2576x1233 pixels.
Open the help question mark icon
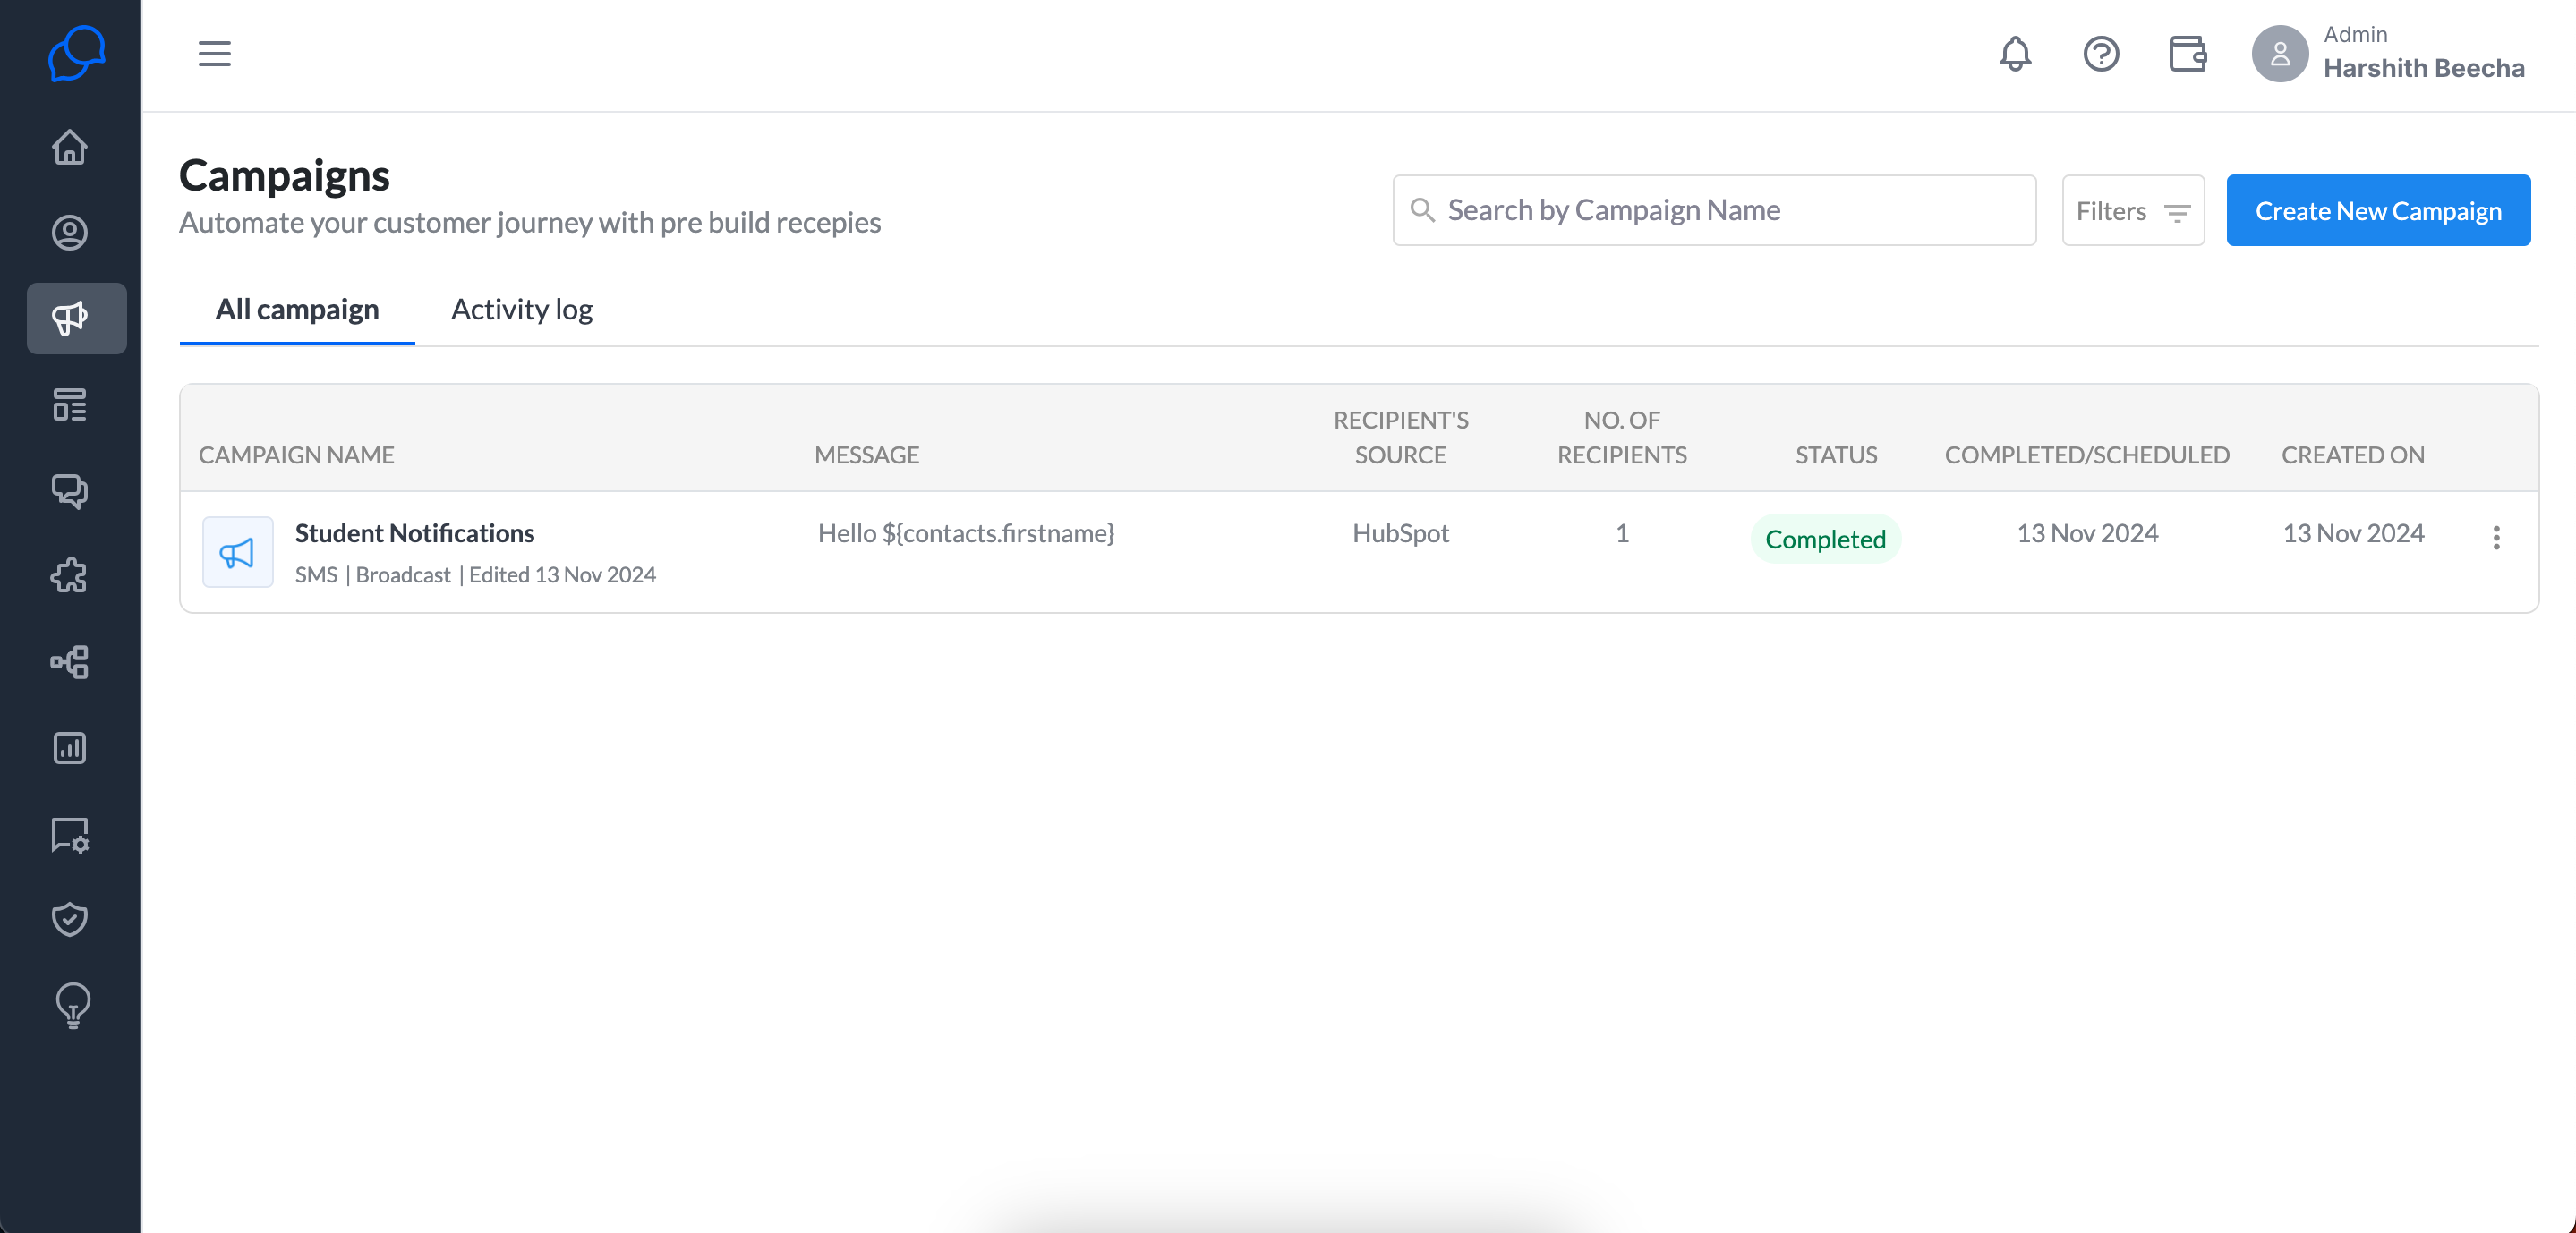pyautogui.click(x=2101, y=54)
